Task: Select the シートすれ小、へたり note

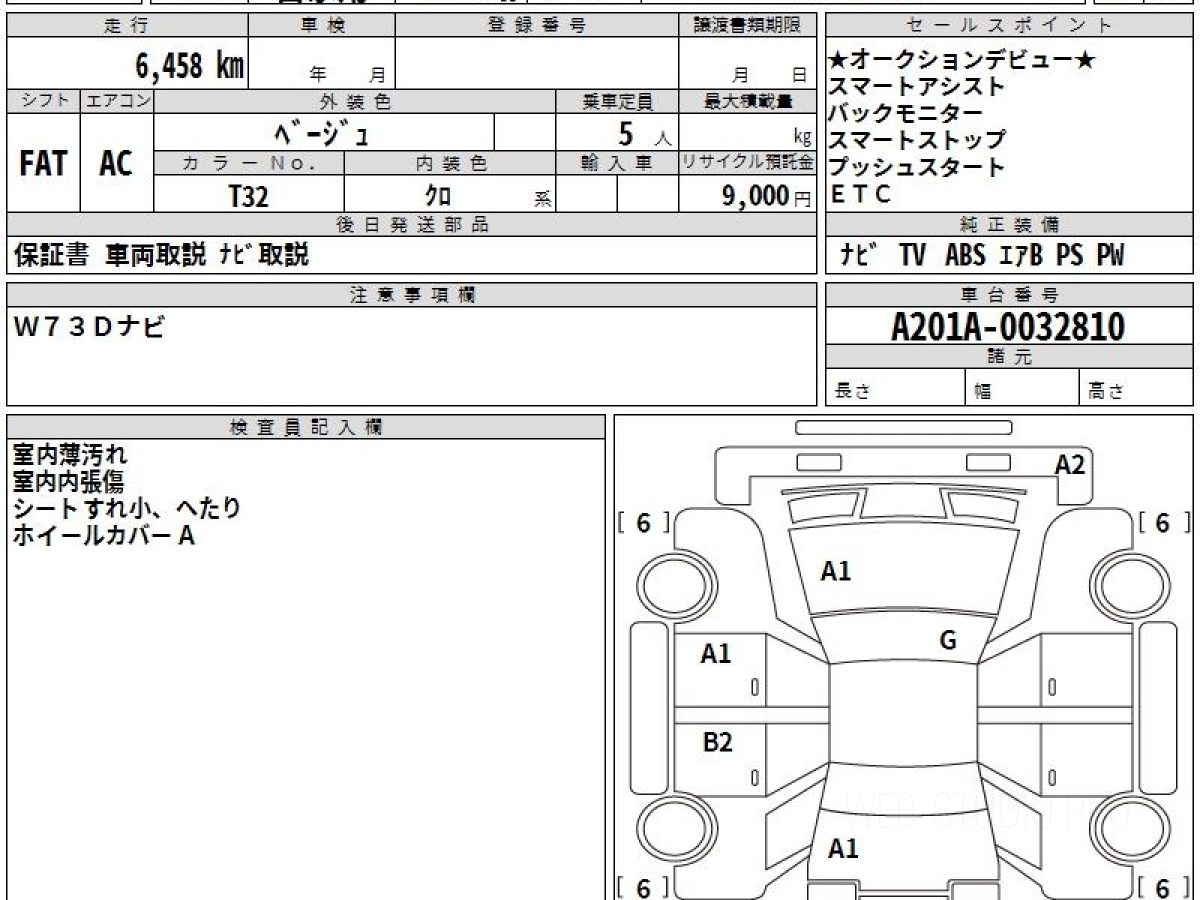Action: click(127, 508)
